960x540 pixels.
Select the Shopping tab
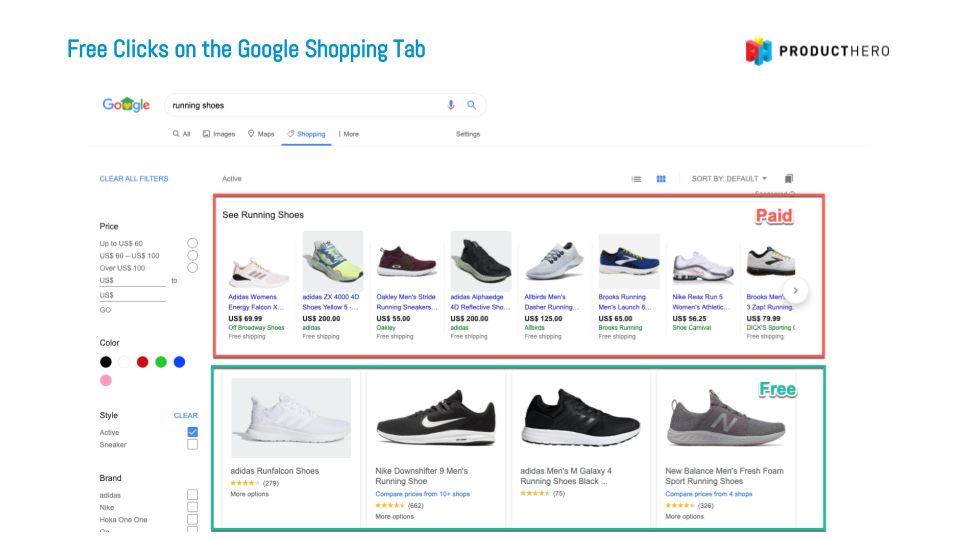(x=307, y=134)
